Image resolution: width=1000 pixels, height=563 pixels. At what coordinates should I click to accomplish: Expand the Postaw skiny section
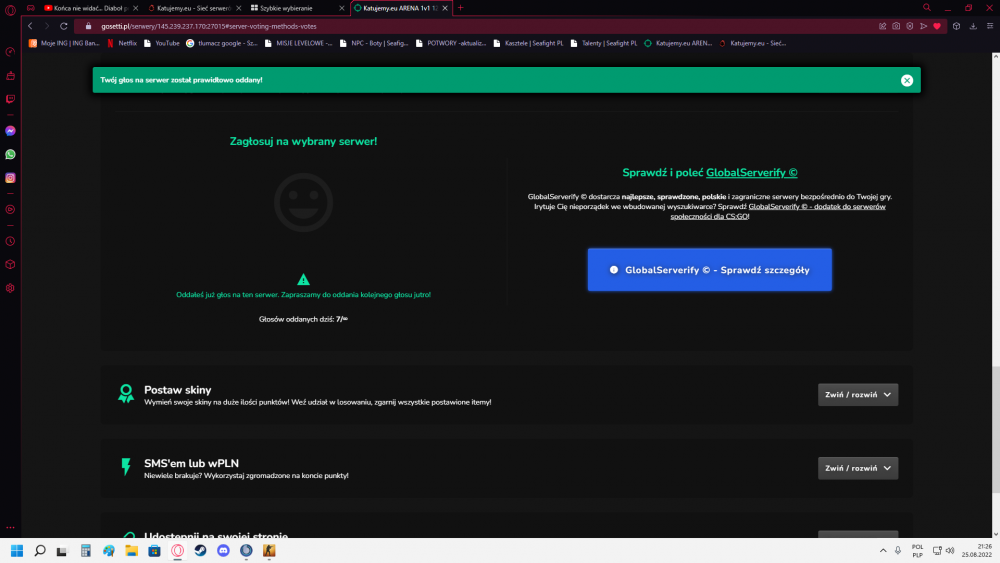858,395
